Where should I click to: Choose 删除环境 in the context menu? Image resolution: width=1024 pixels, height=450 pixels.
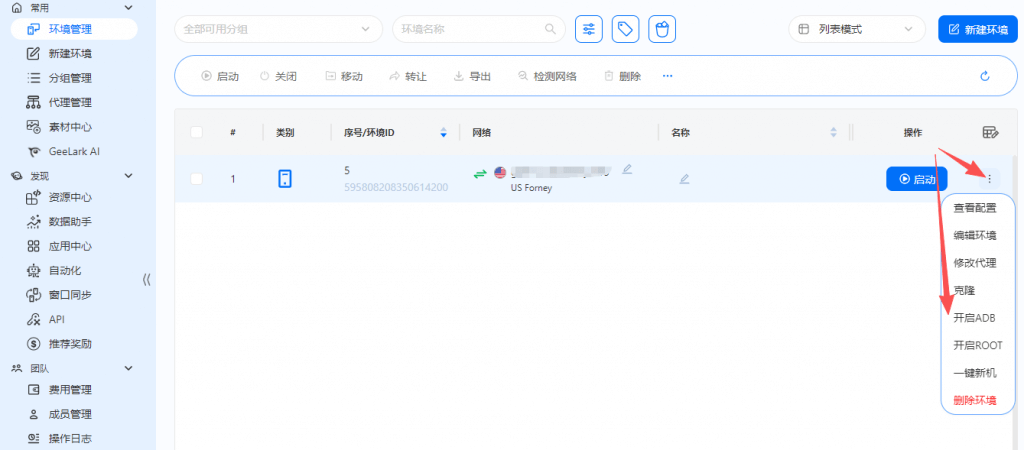tap(974, 400)
